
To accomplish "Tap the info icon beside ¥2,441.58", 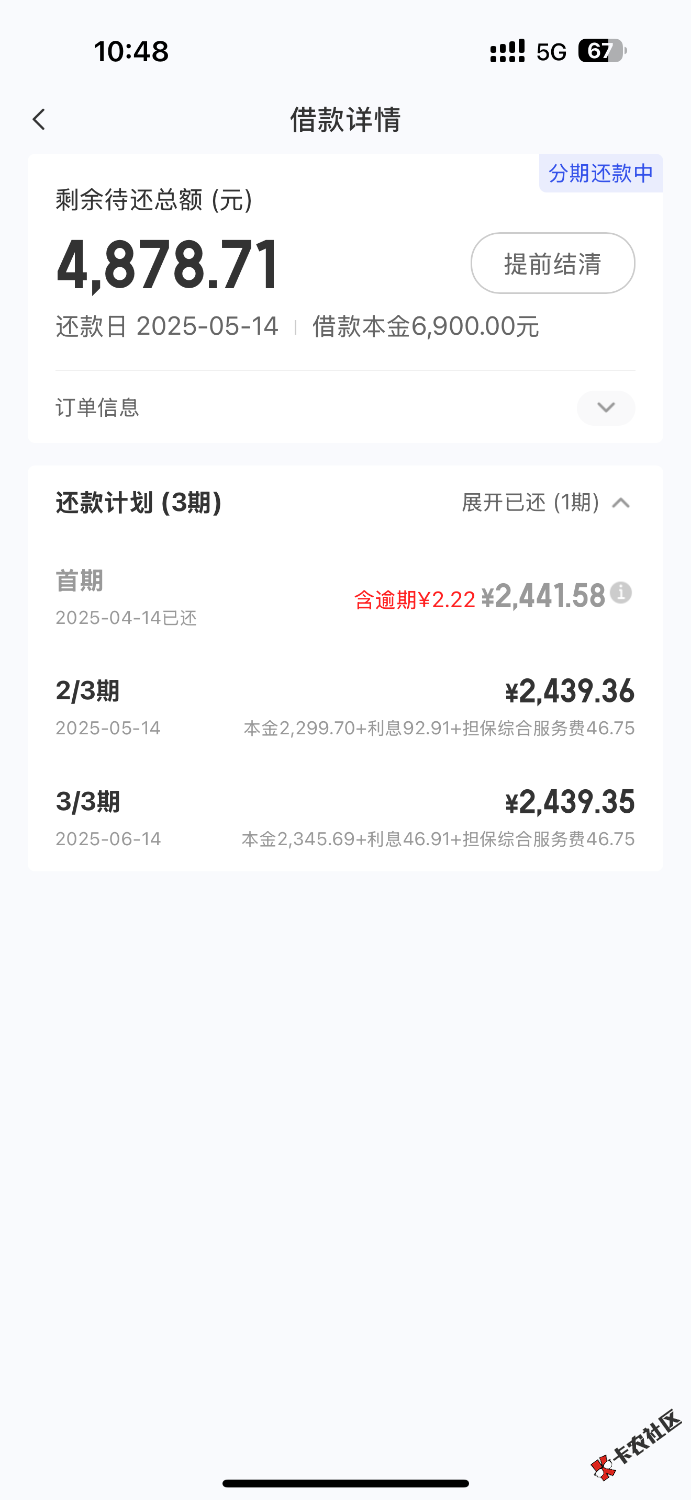I will click(x=621, y=593).
